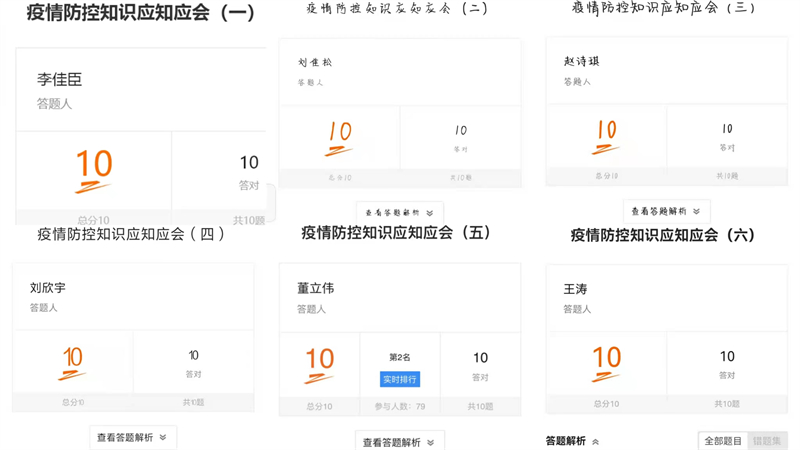
Task: Switch to the 全部题目 tab
Action: 723,441
